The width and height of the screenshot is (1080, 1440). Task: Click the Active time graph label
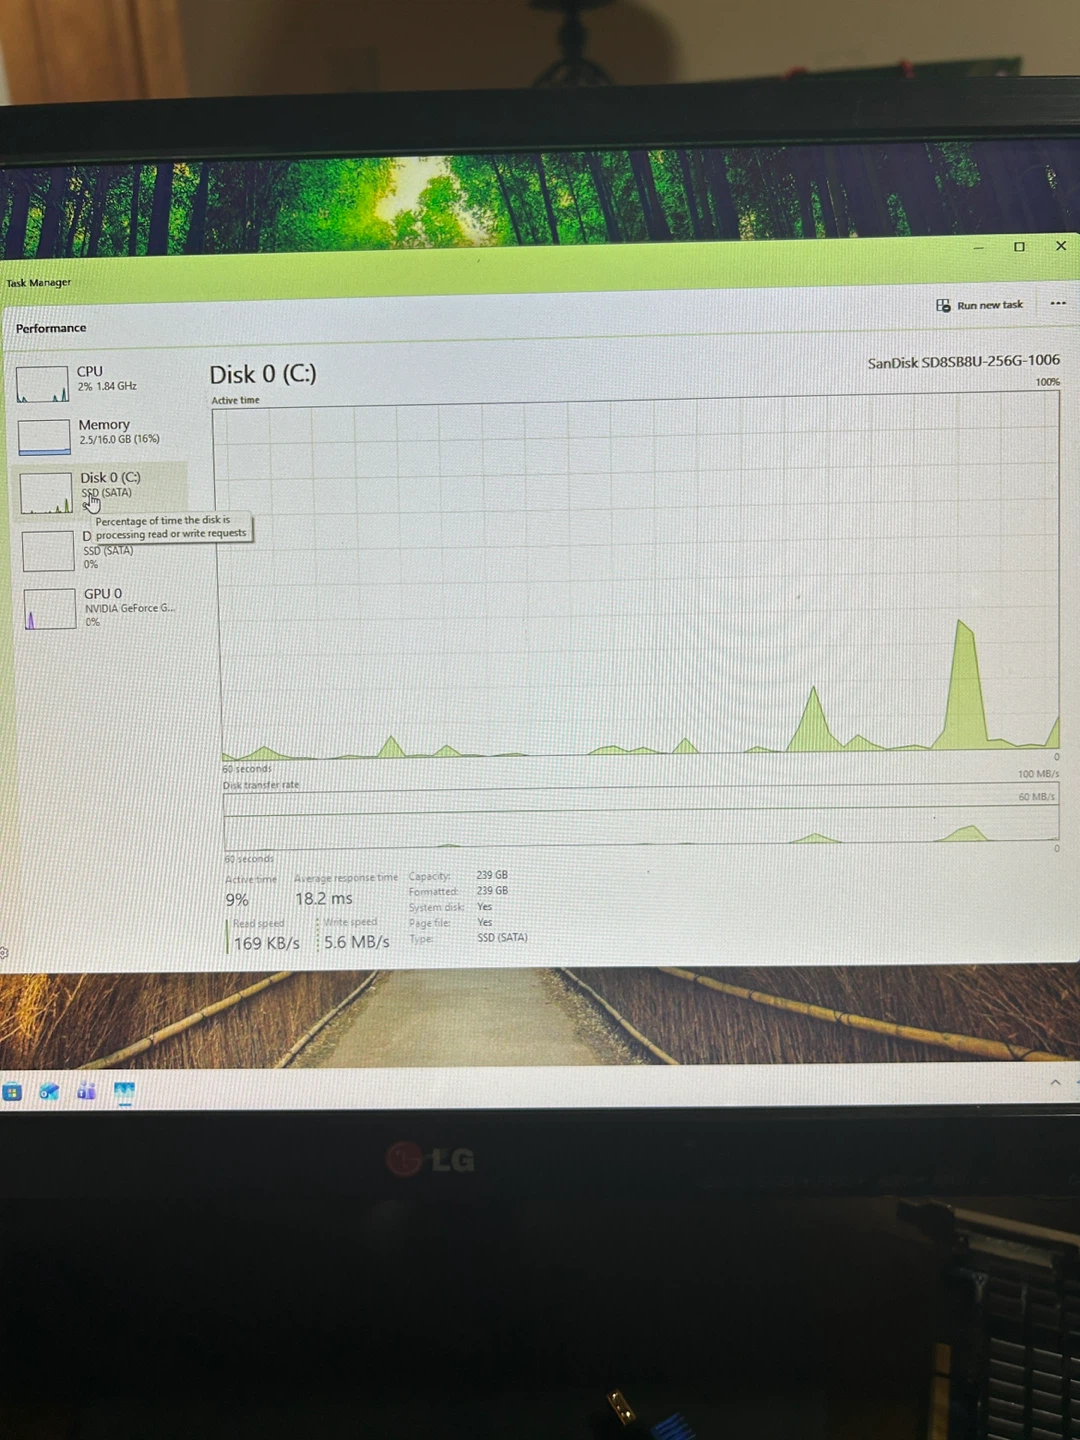[235, 400]
